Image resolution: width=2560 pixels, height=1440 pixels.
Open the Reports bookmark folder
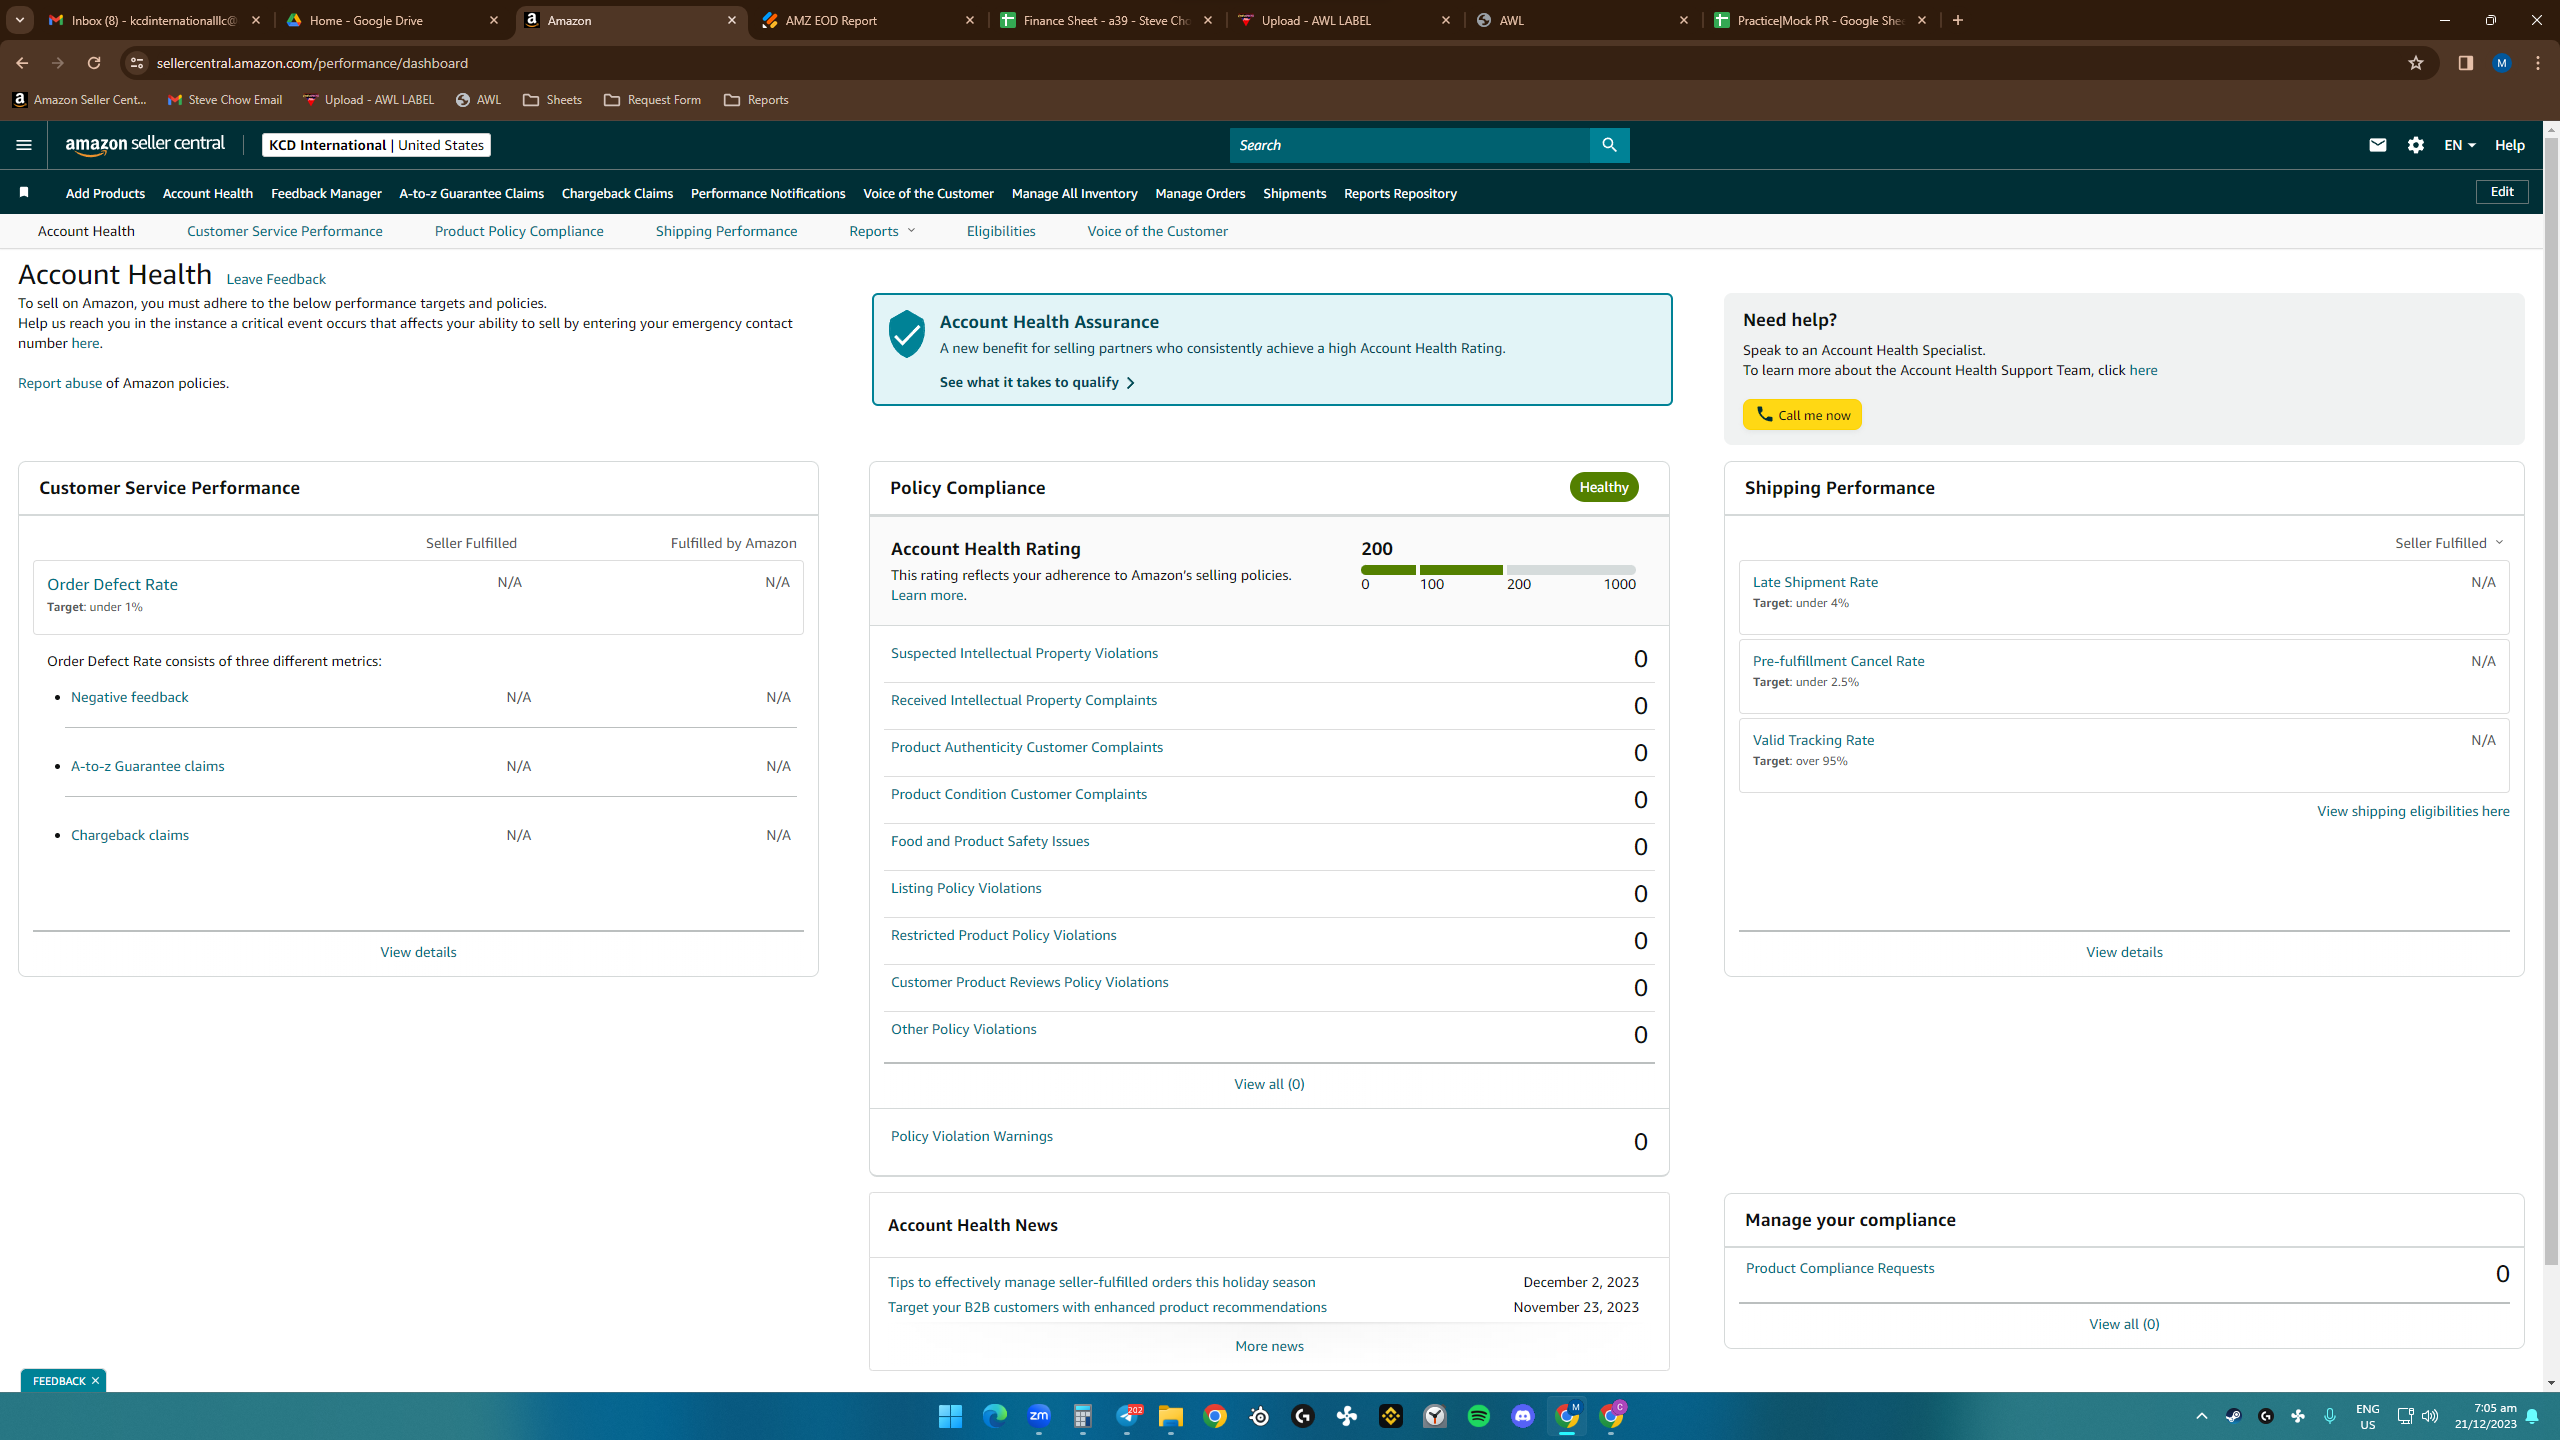pyautogui.click(x=756, y=100)
